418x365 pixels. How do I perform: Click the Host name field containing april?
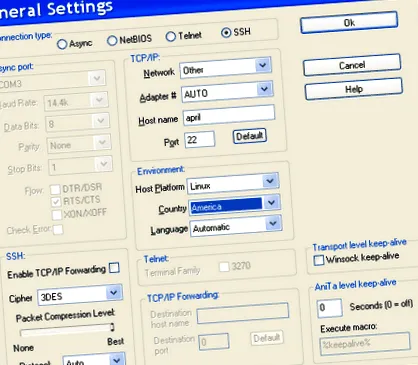click(229, 115)
